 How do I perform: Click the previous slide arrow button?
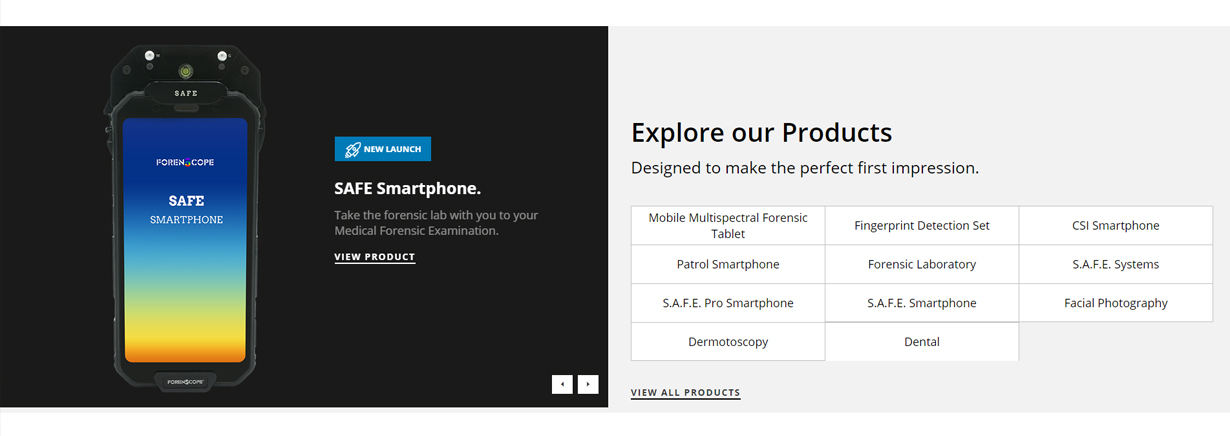[x=562, y=384]
